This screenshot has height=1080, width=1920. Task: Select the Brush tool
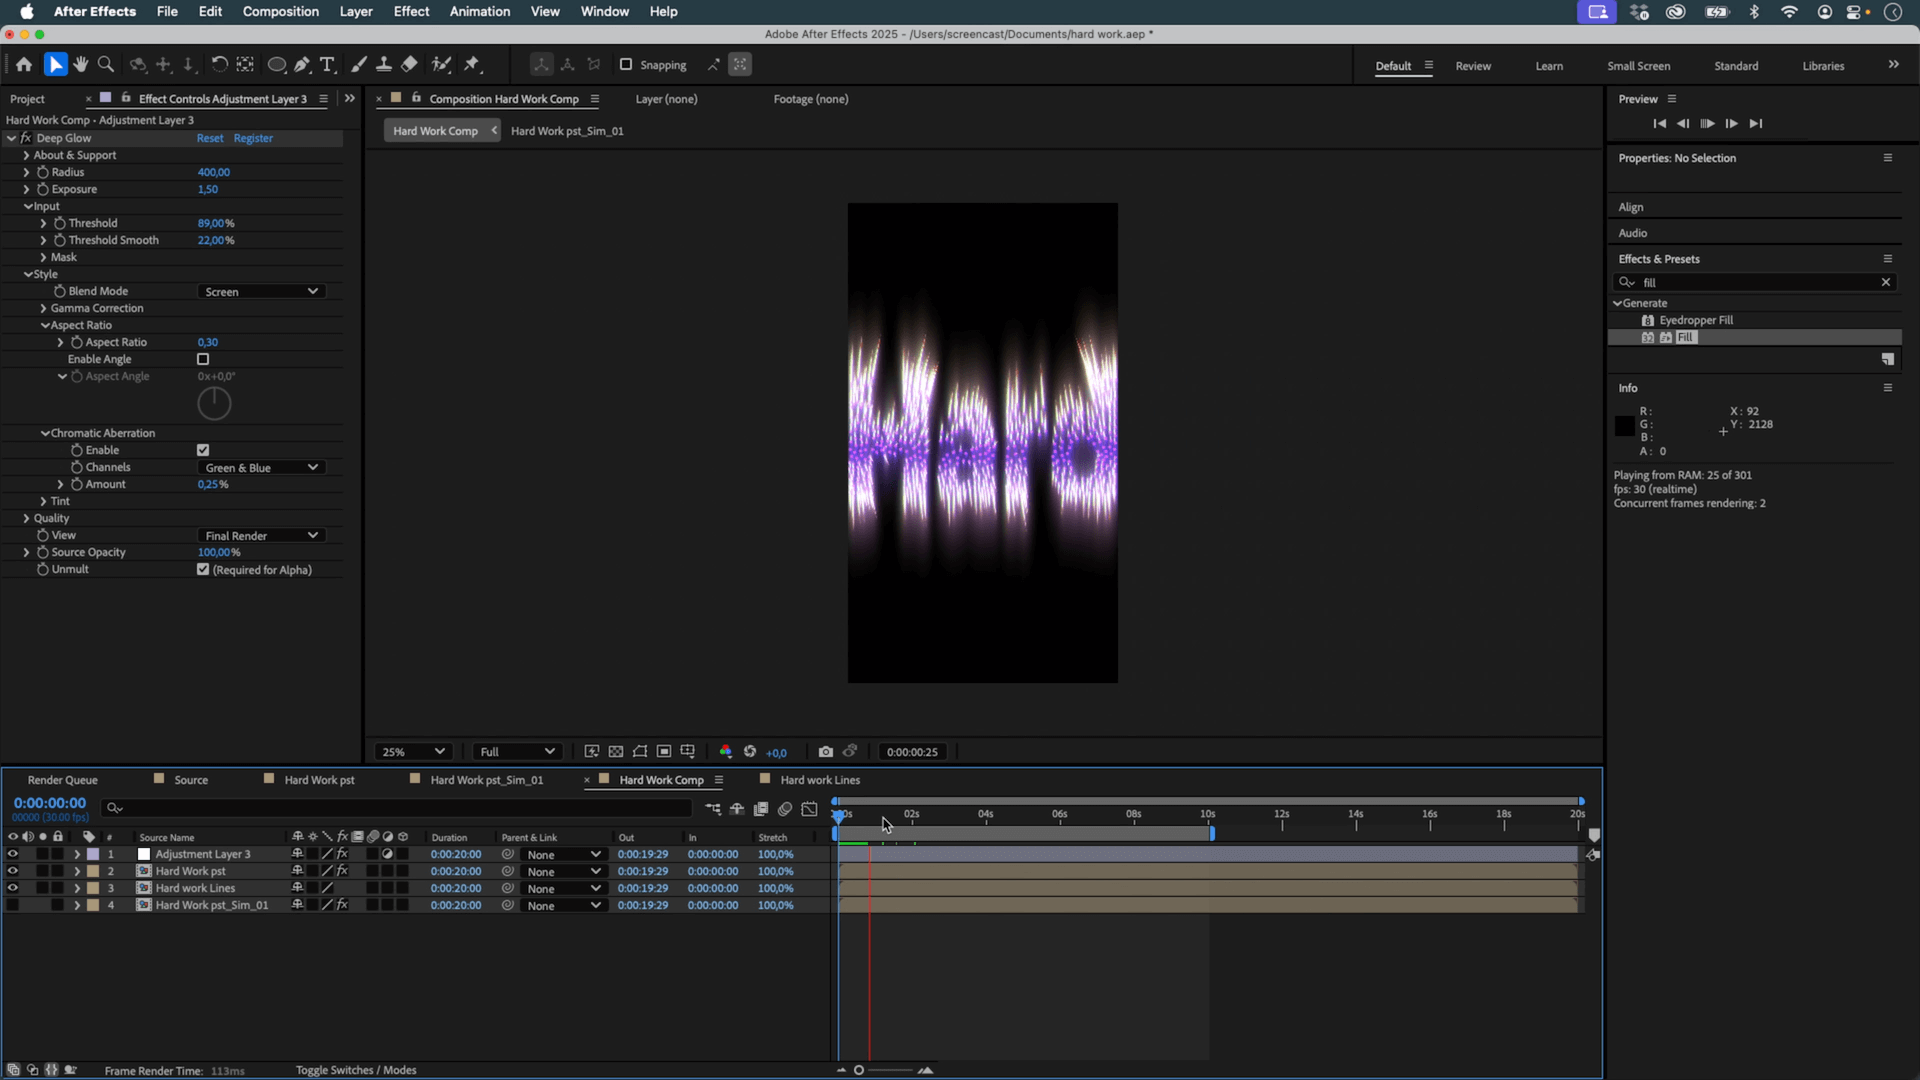[x=358, y=65]
